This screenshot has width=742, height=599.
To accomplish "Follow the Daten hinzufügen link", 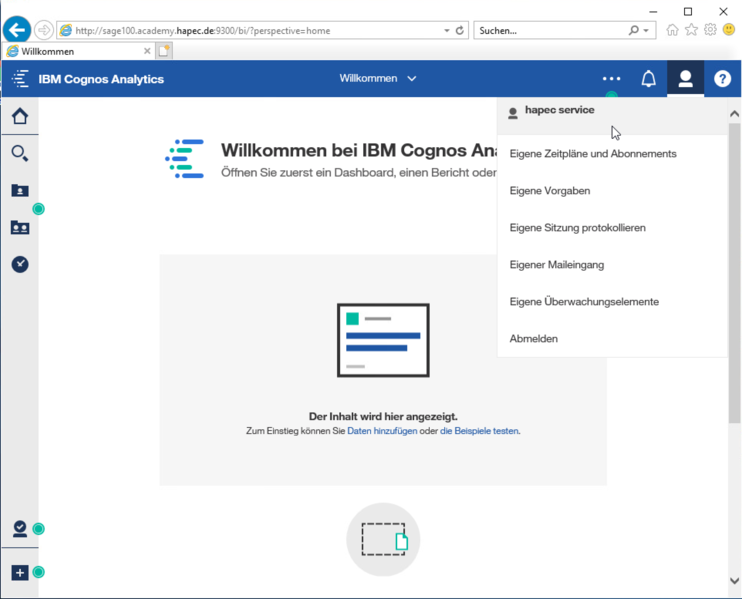I will [382, 431].
